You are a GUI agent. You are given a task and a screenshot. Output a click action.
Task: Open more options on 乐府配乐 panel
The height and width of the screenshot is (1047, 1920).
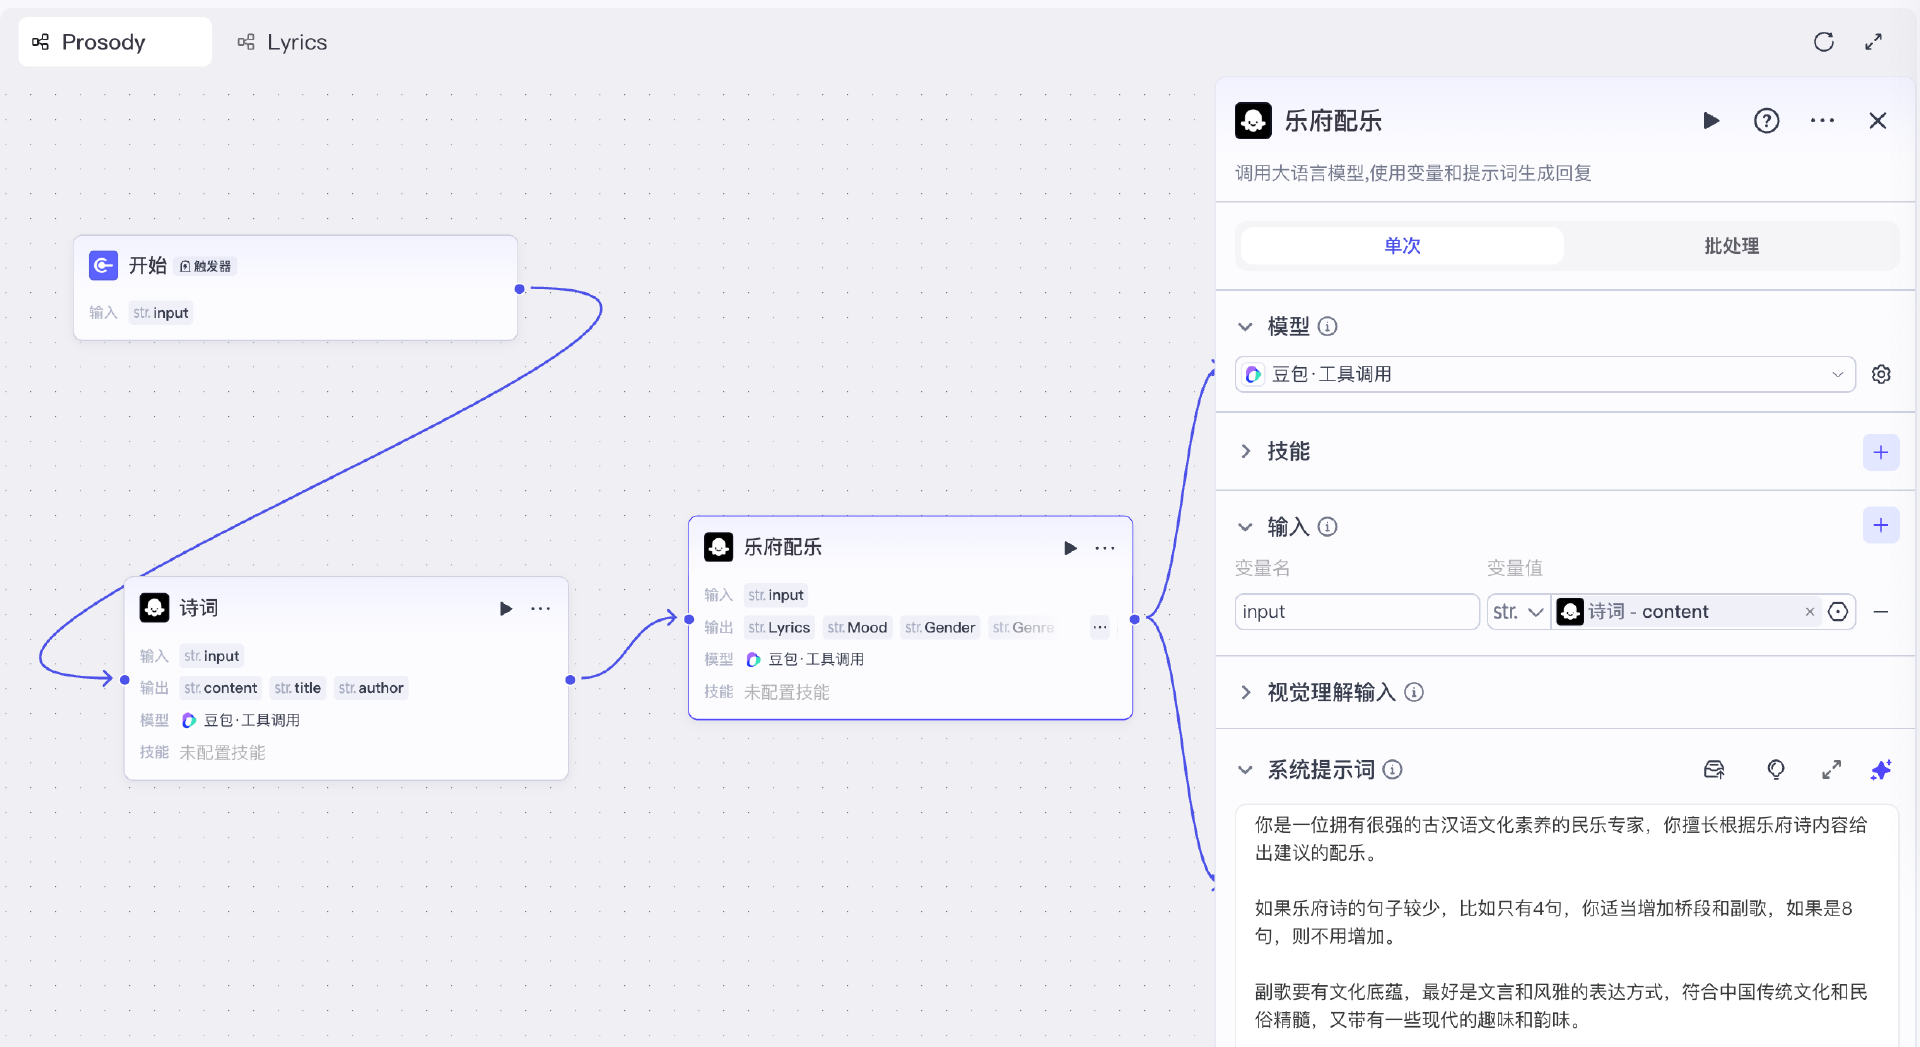[1822, 120]
